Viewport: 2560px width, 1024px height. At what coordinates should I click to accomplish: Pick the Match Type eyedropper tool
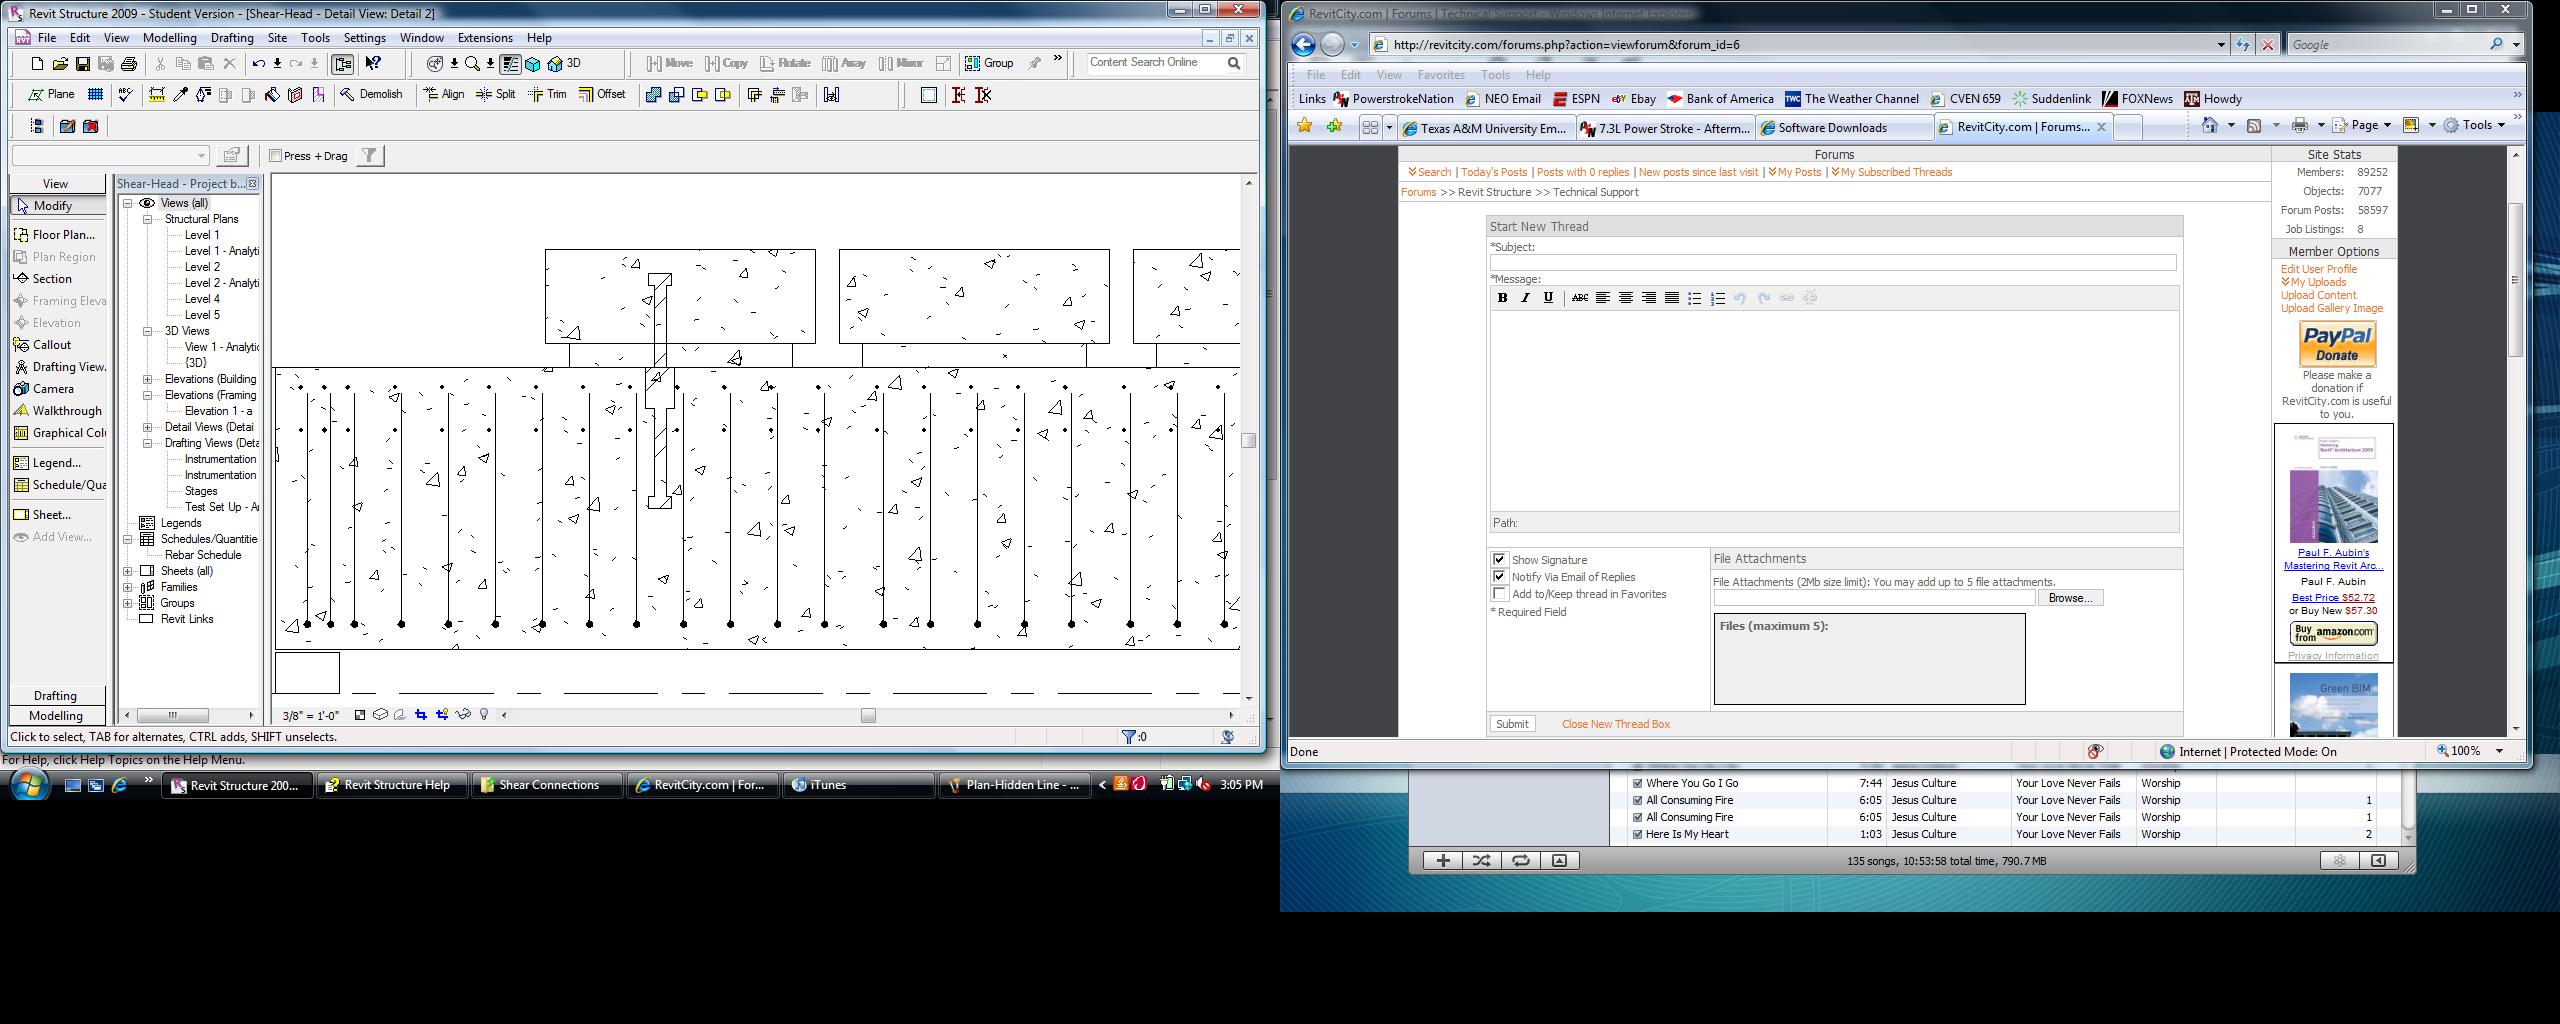181,95
